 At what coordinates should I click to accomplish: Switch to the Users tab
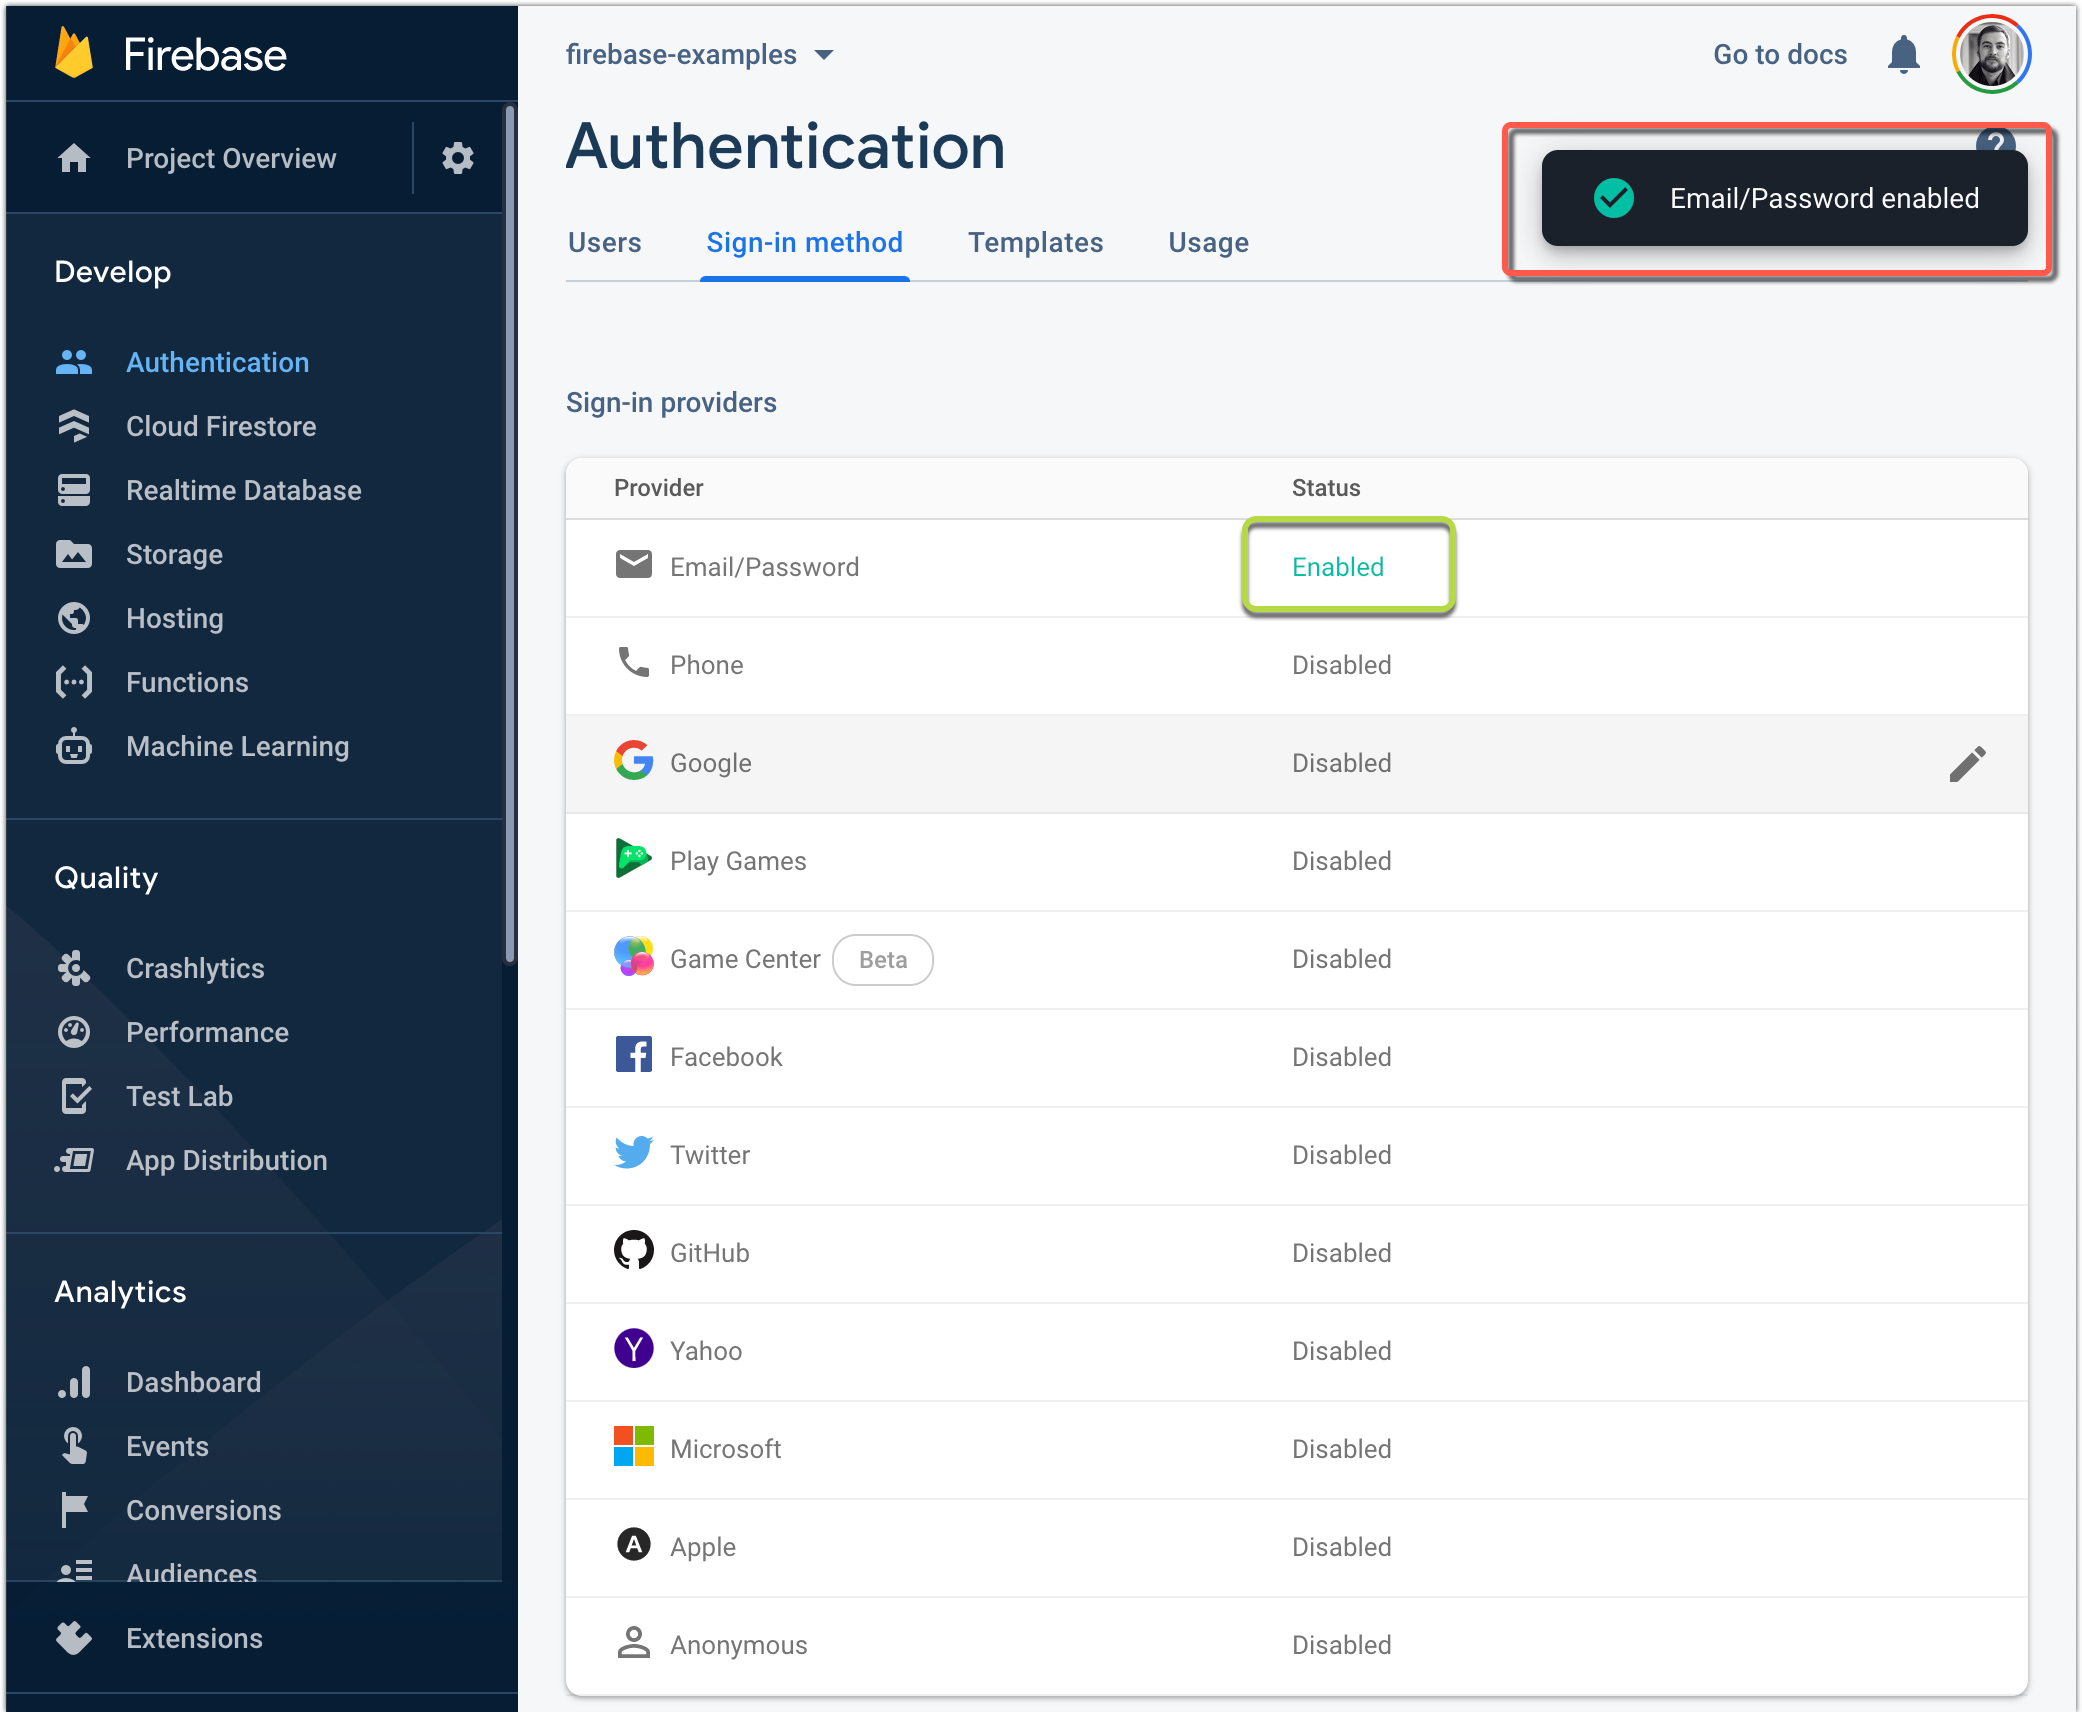tap(605, 243)
